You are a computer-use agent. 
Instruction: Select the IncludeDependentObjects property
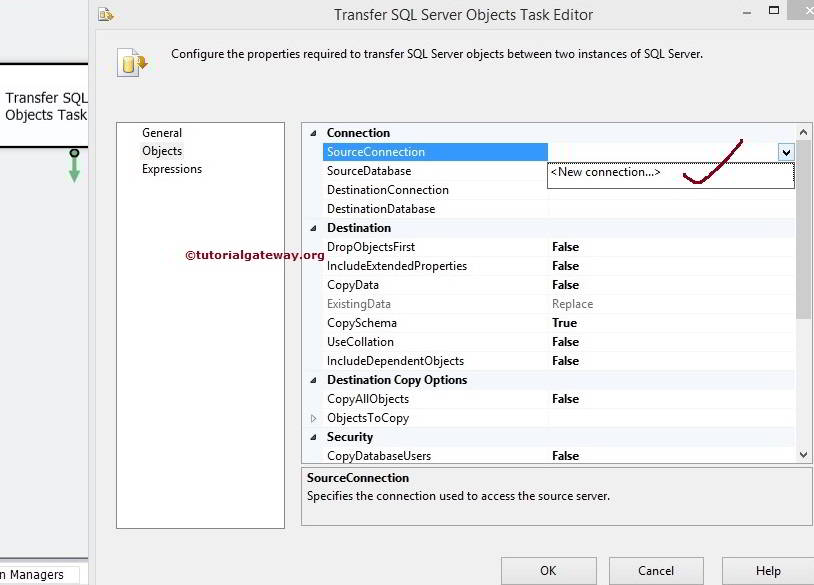pyautogui.click(x=395, y=361)
